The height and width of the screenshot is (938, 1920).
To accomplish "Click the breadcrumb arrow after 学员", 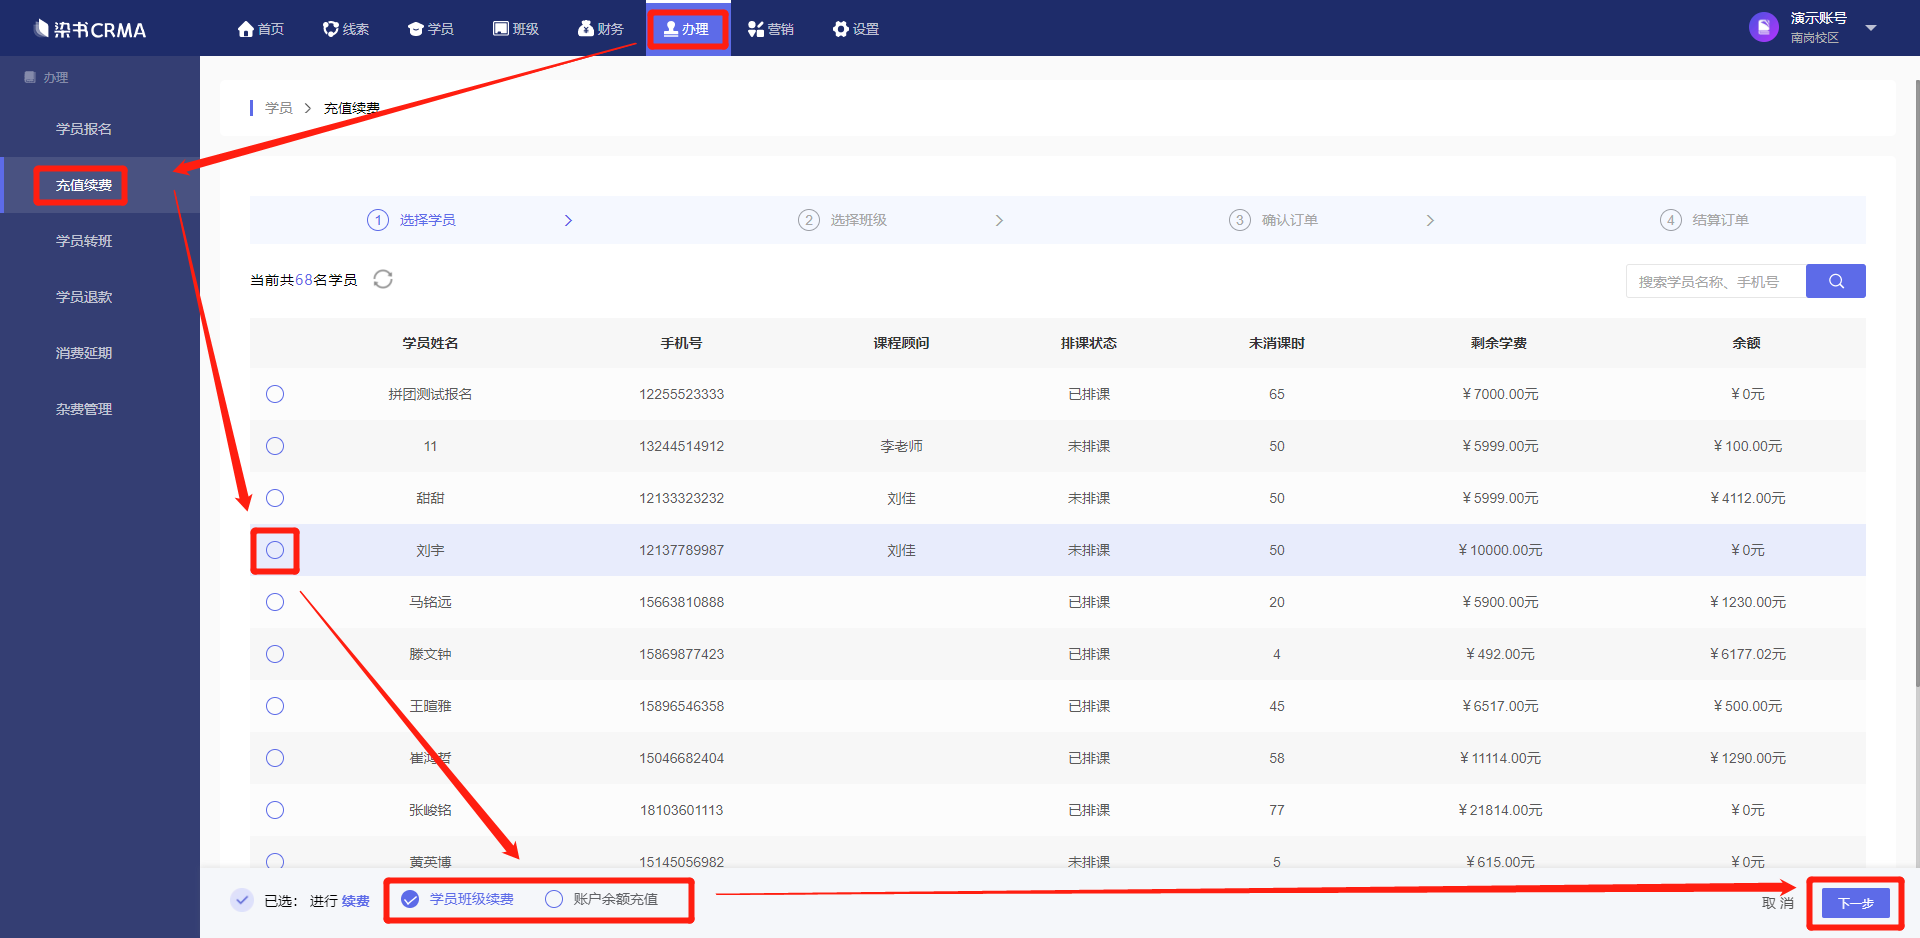I will [x=308, y=108].
